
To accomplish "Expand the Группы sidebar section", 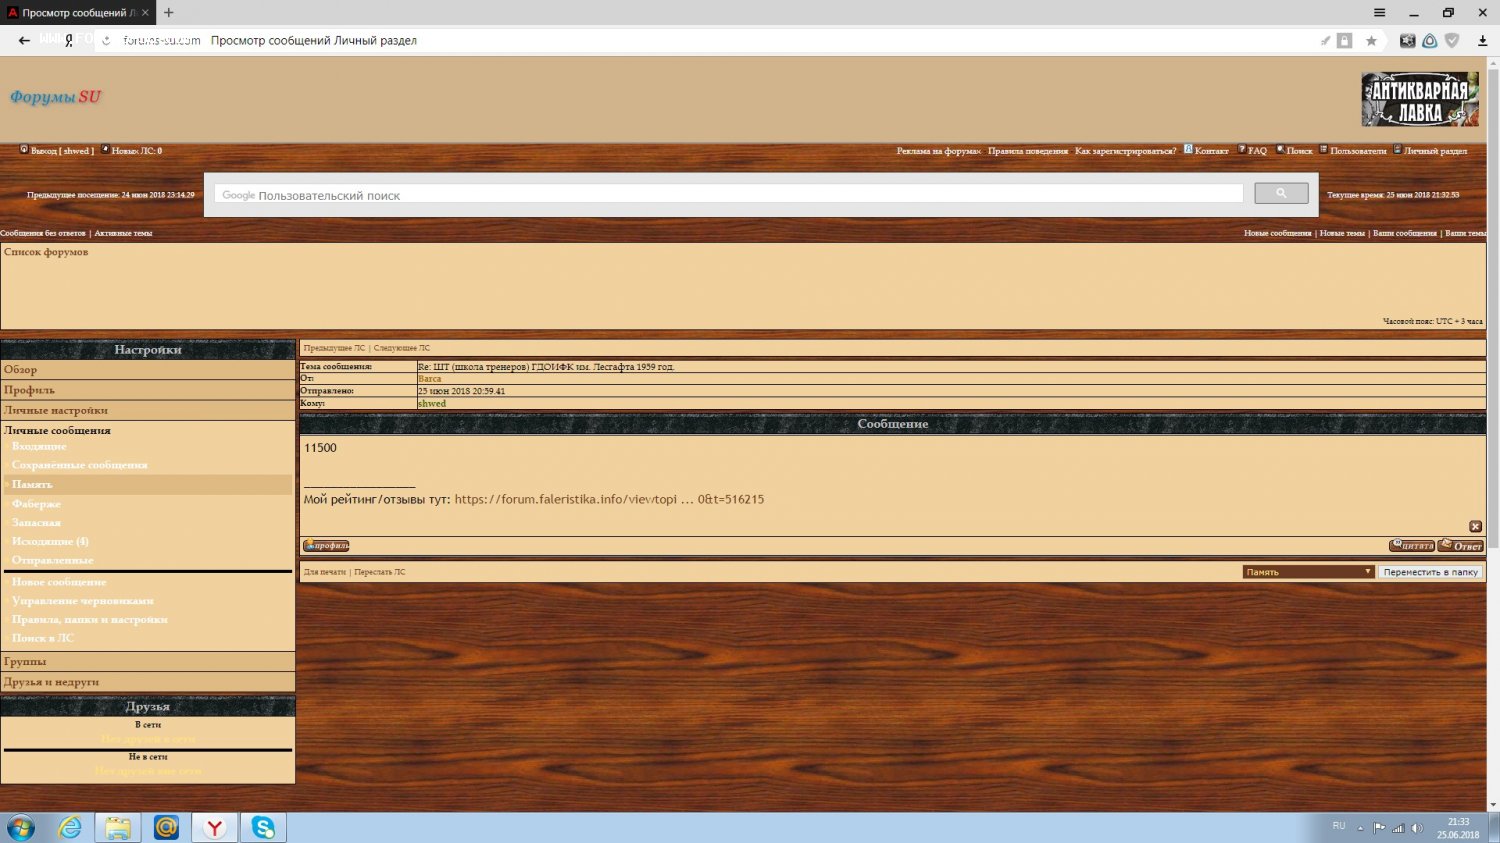I will [25, 661].
